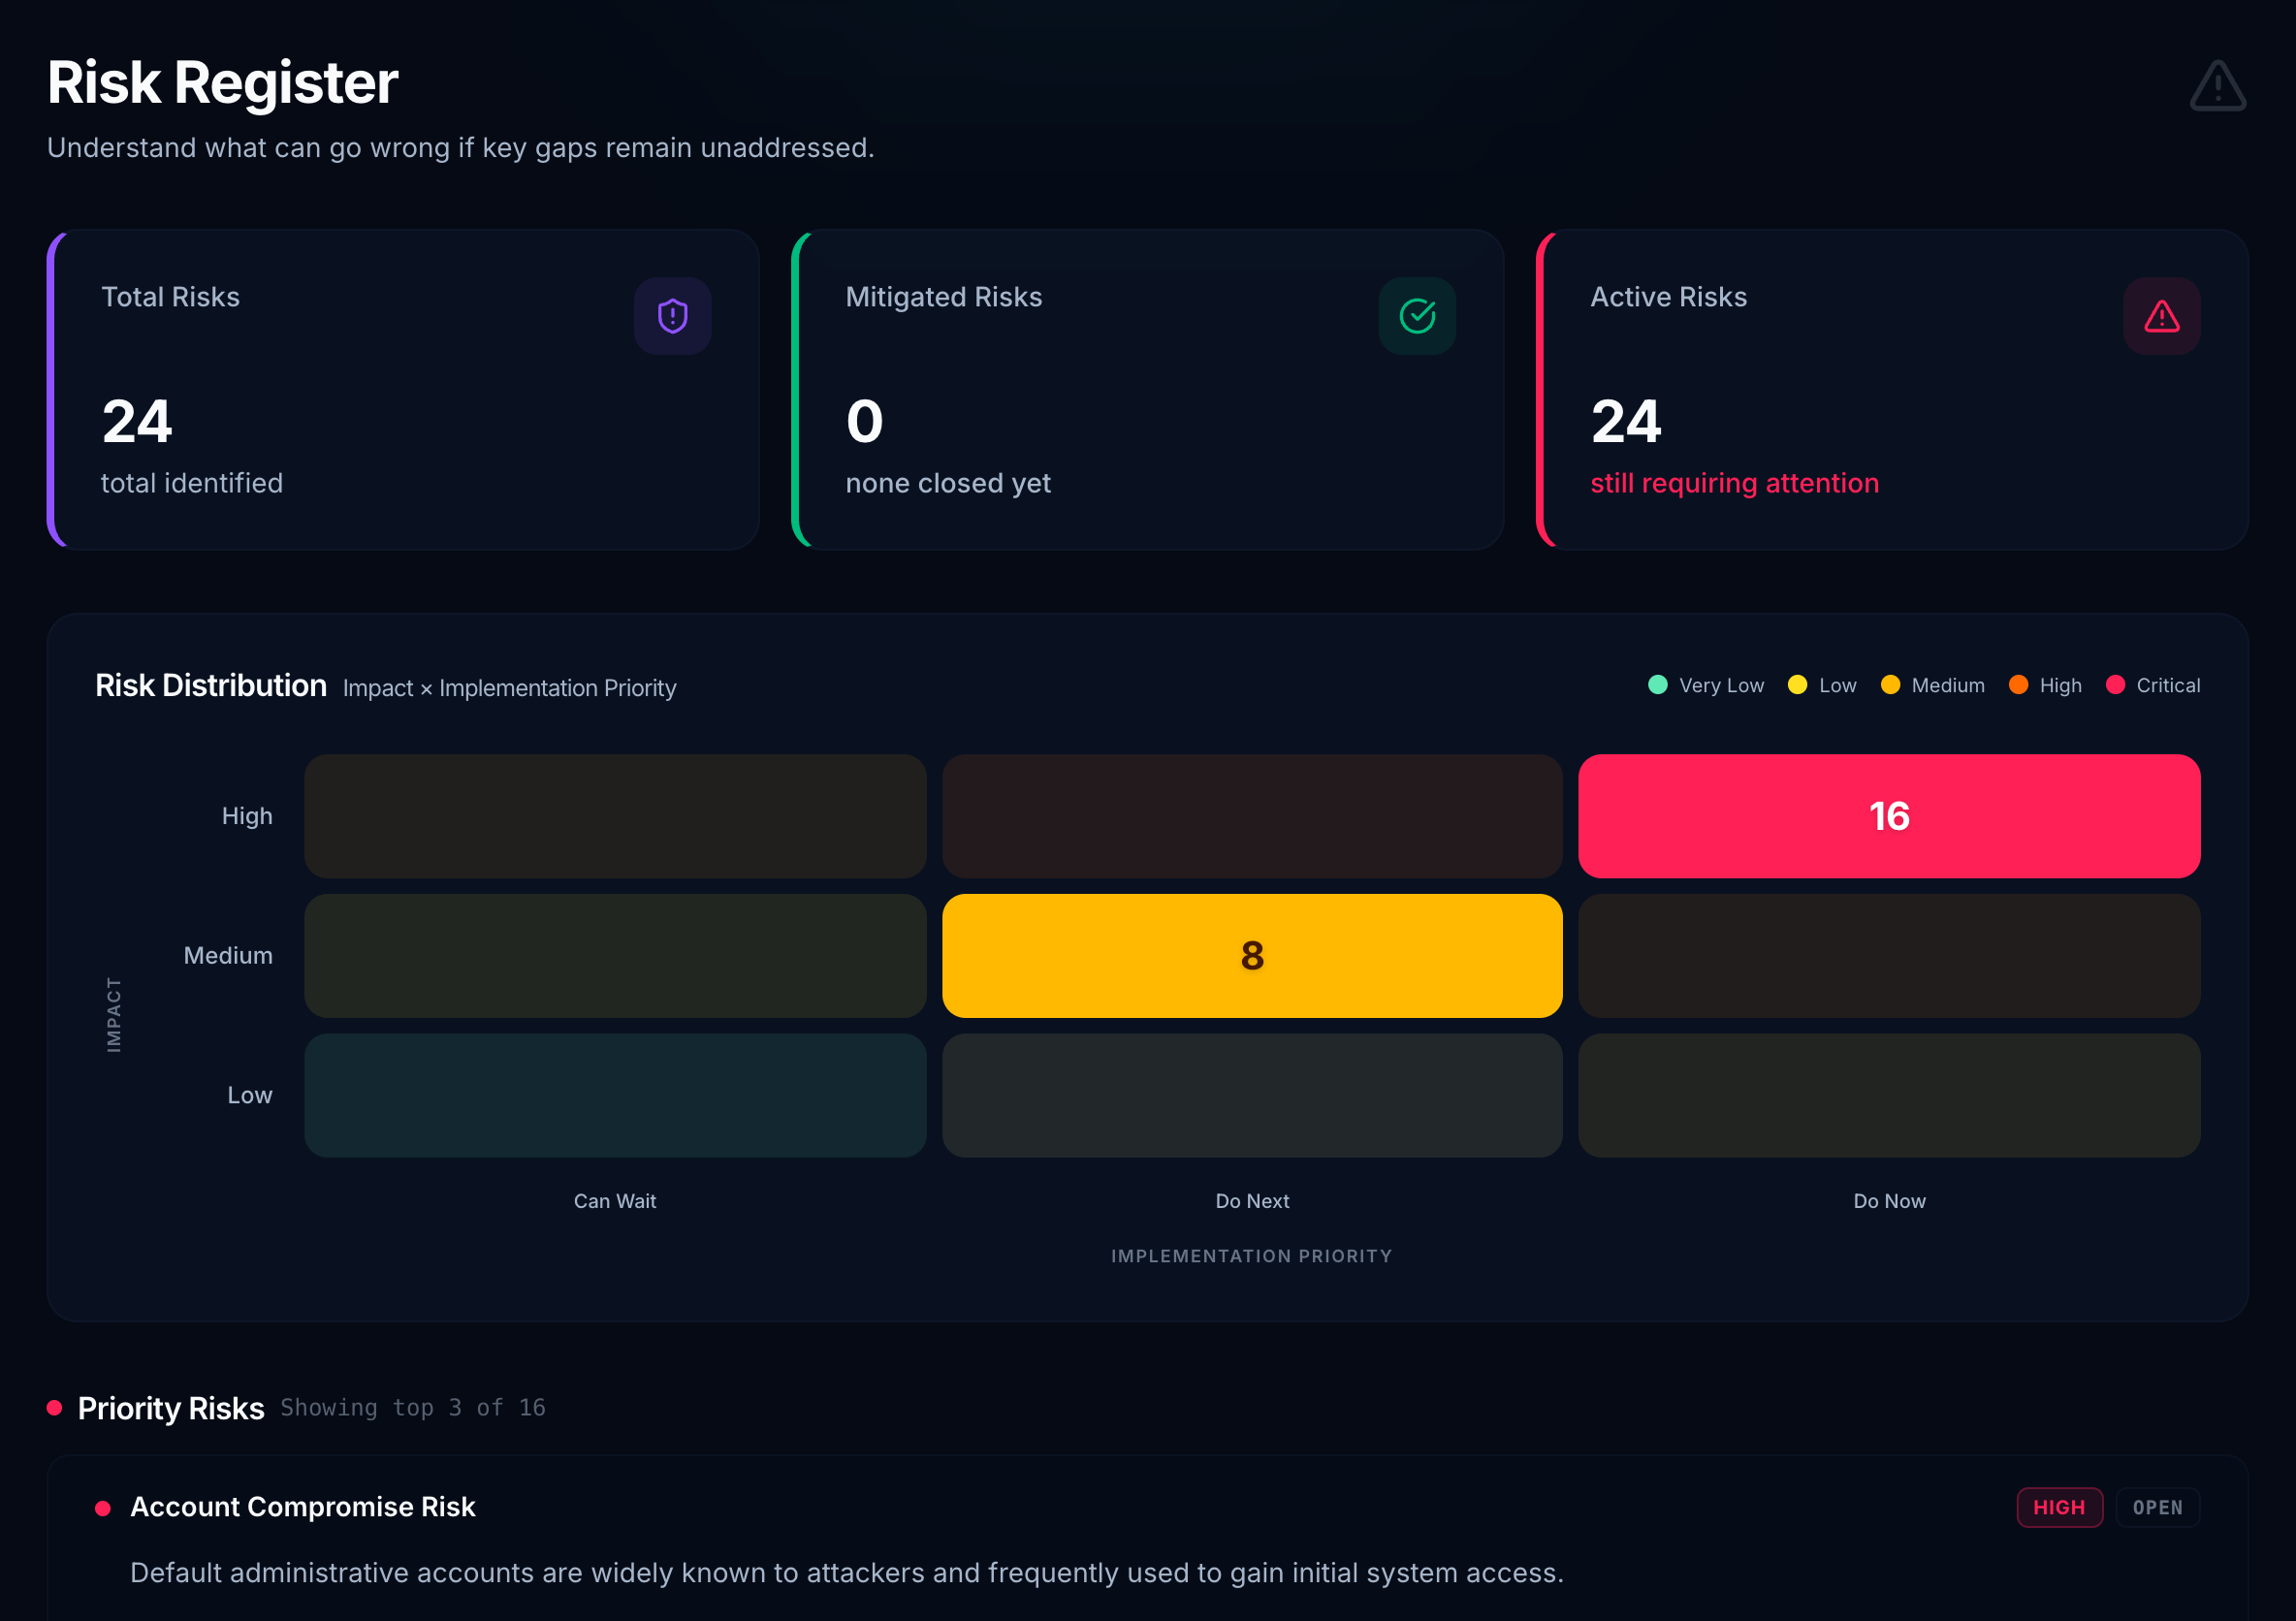Click the 'Low' impact row label
The image size is (2296, 1621).
249,1095
